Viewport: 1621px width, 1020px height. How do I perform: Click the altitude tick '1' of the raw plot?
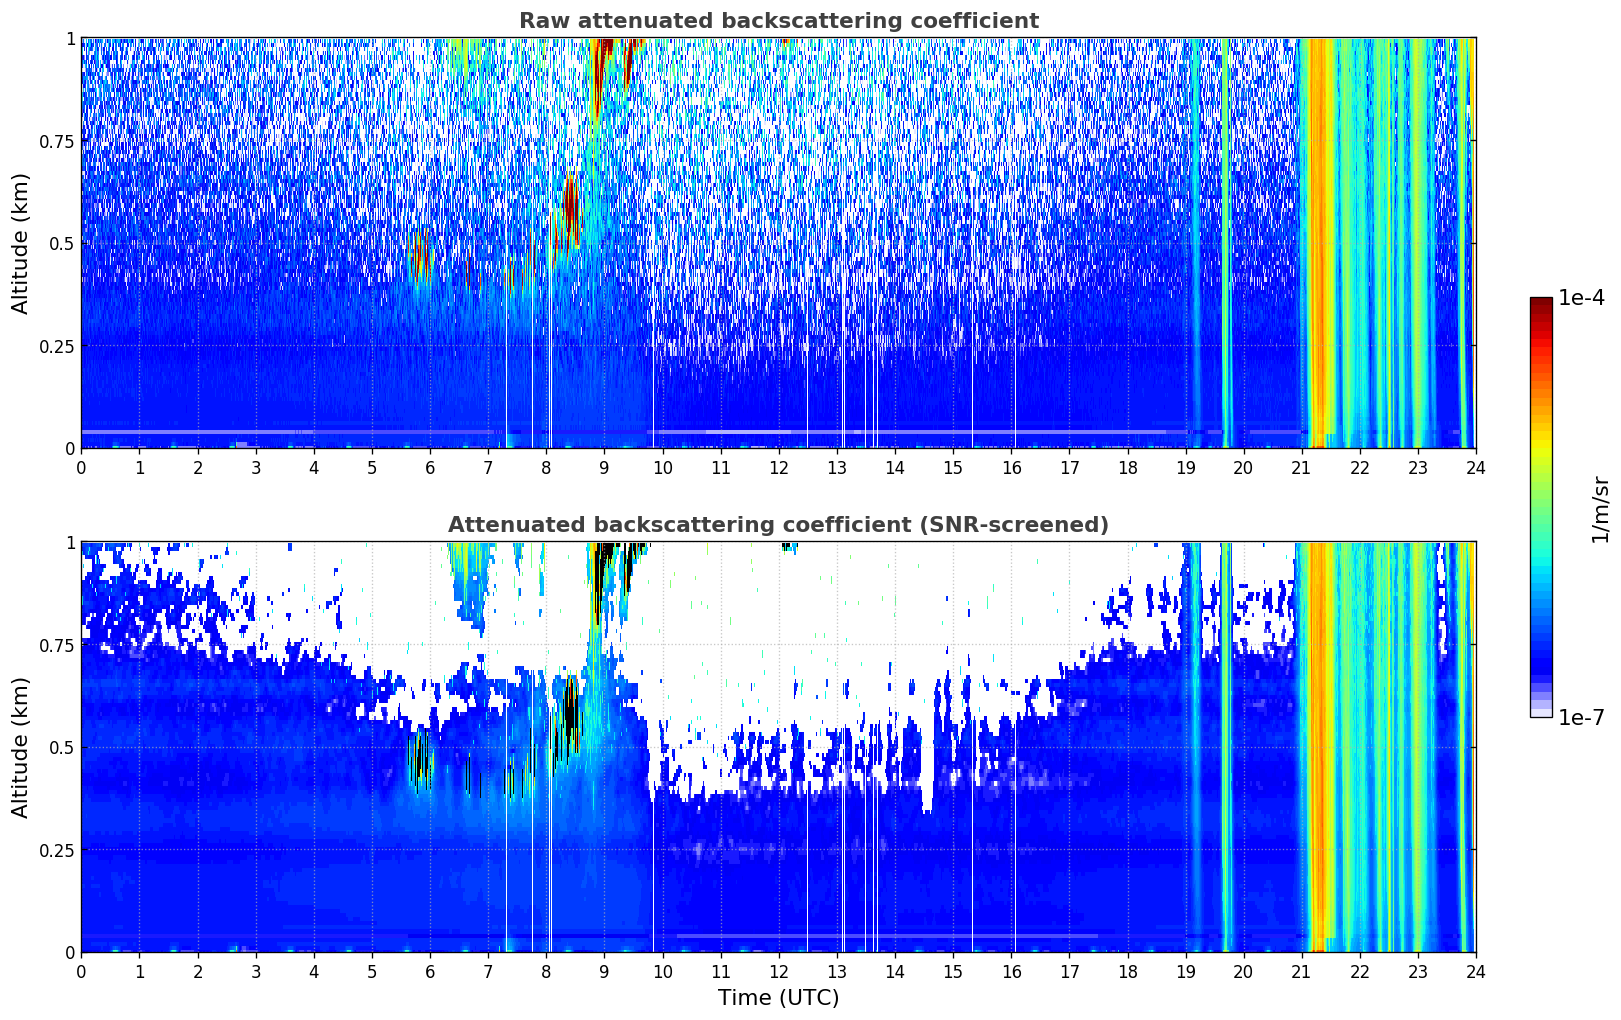point(70,38)
